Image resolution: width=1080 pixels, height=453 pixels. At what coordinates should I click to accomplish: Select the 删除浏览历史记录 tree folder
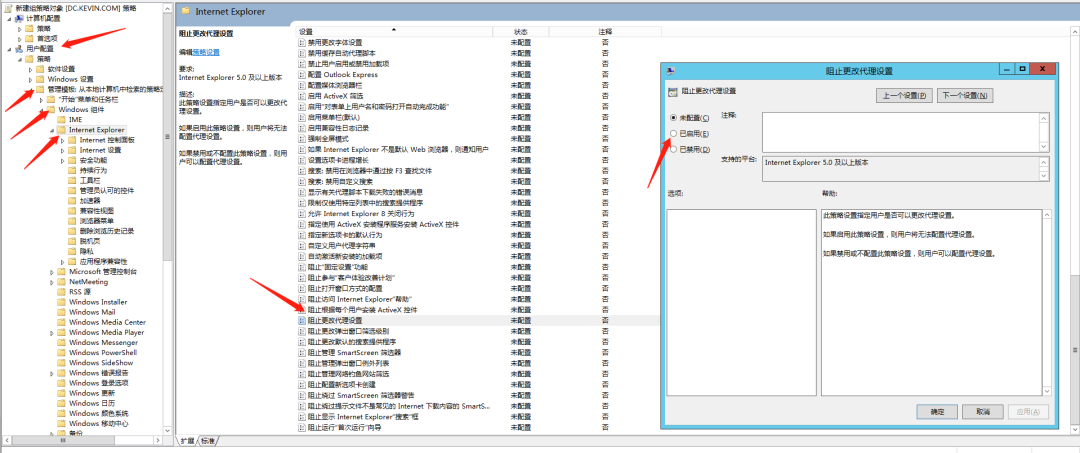pyautogui.click(x=101, y=231)
